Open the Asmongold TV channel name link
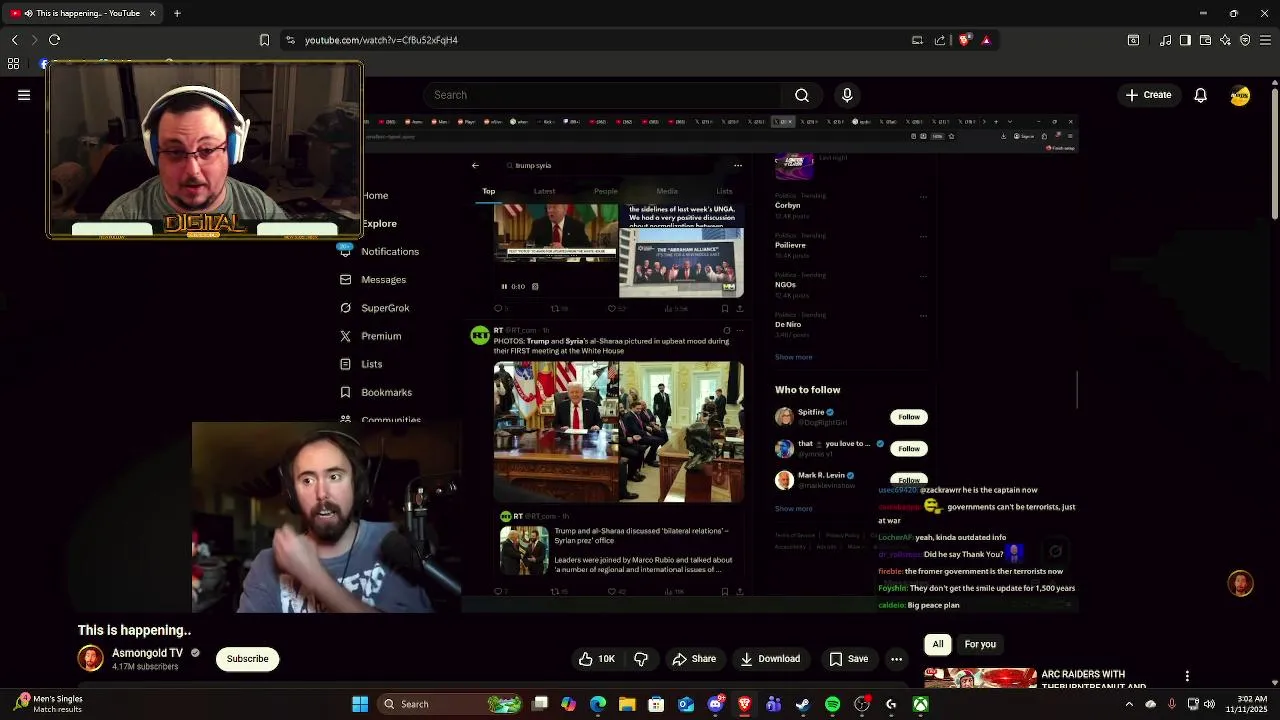The width and height of the screenshot is (1280, 720). (147, 653)
